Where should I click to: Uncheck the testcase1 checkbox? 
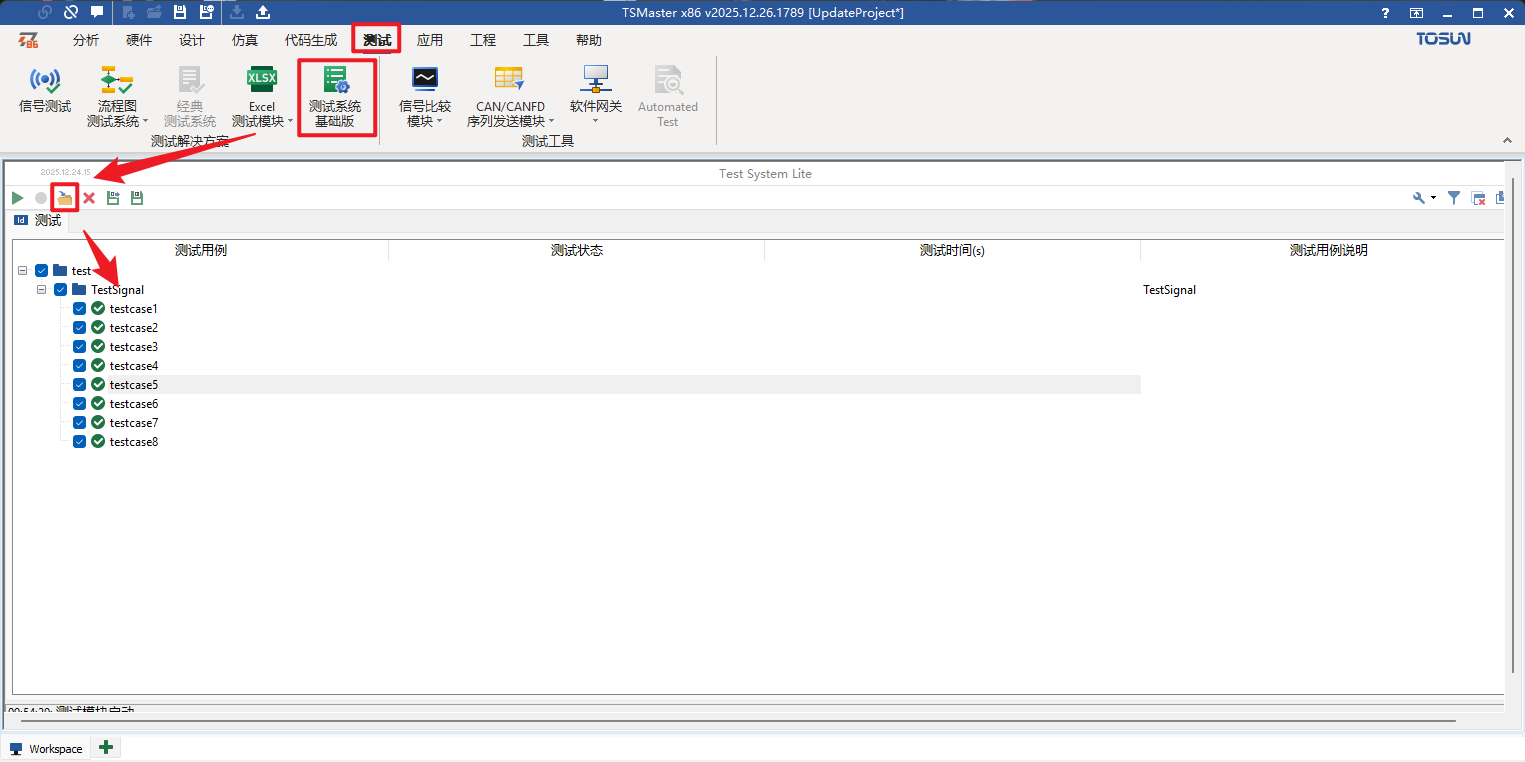coord(80,309)
